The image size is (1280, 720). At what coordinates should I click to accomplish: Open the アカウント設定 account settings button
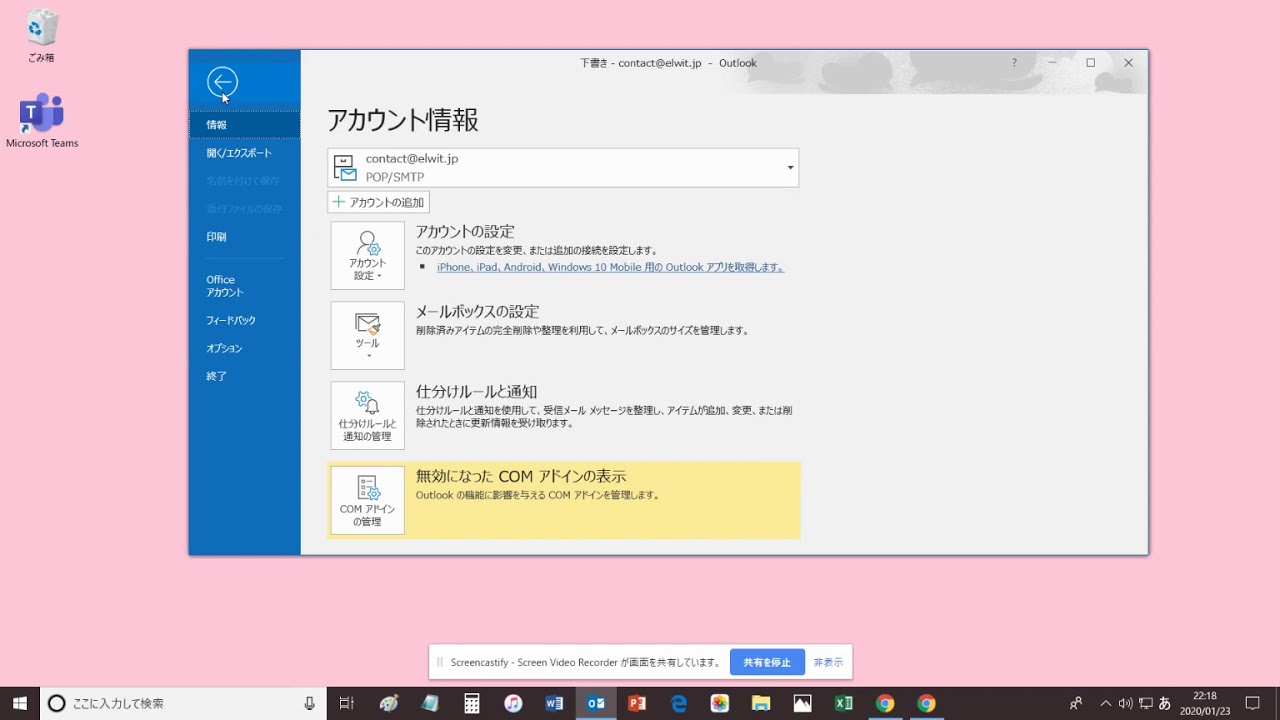(368, 256)
